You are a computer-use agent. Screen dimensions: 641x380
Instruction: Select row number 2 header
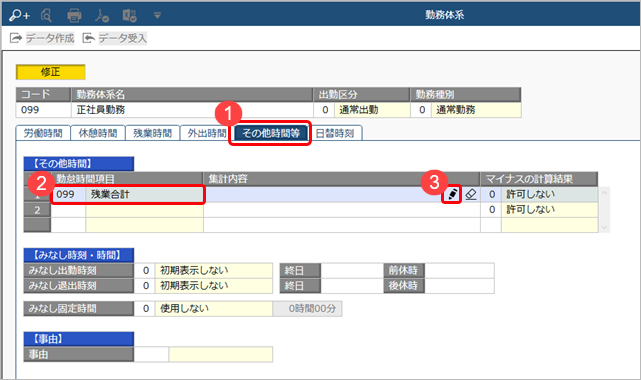[x=37, y=210]
